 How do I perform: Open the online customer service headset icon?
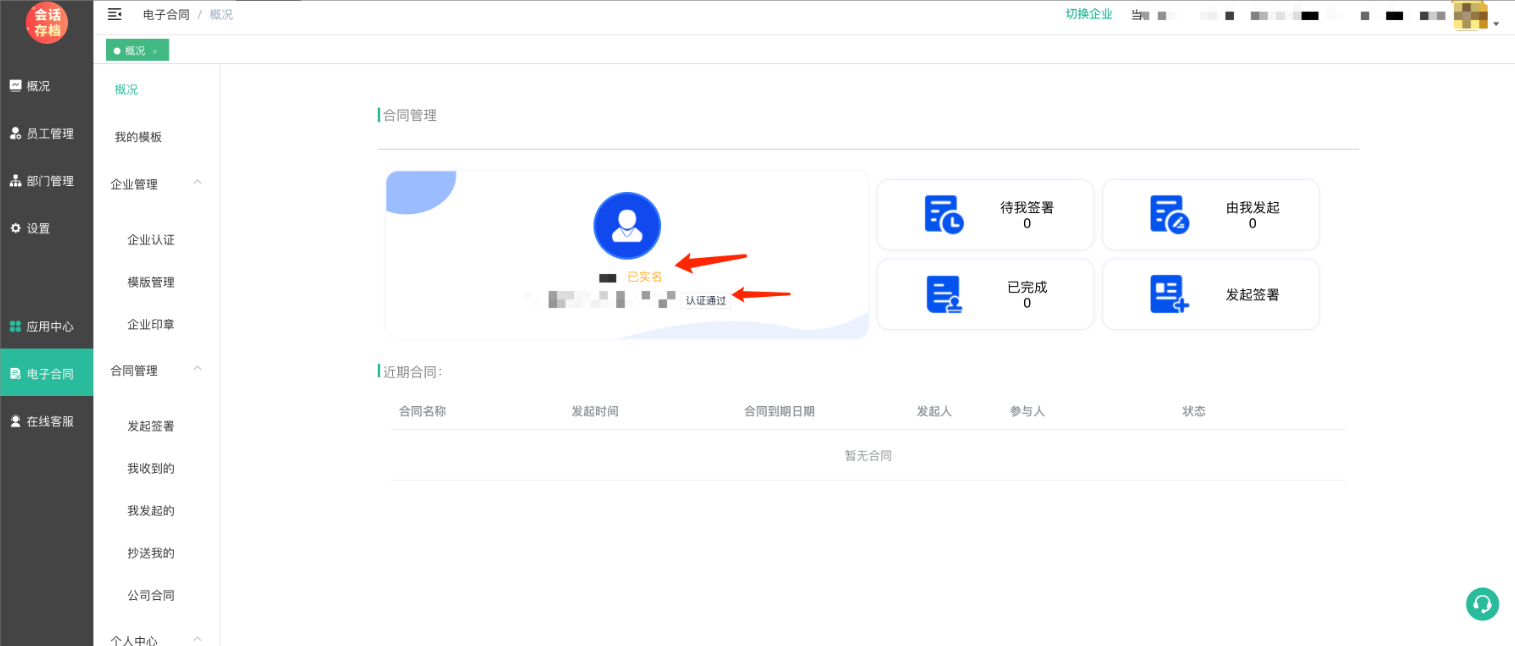click(x=1482, y=604)
